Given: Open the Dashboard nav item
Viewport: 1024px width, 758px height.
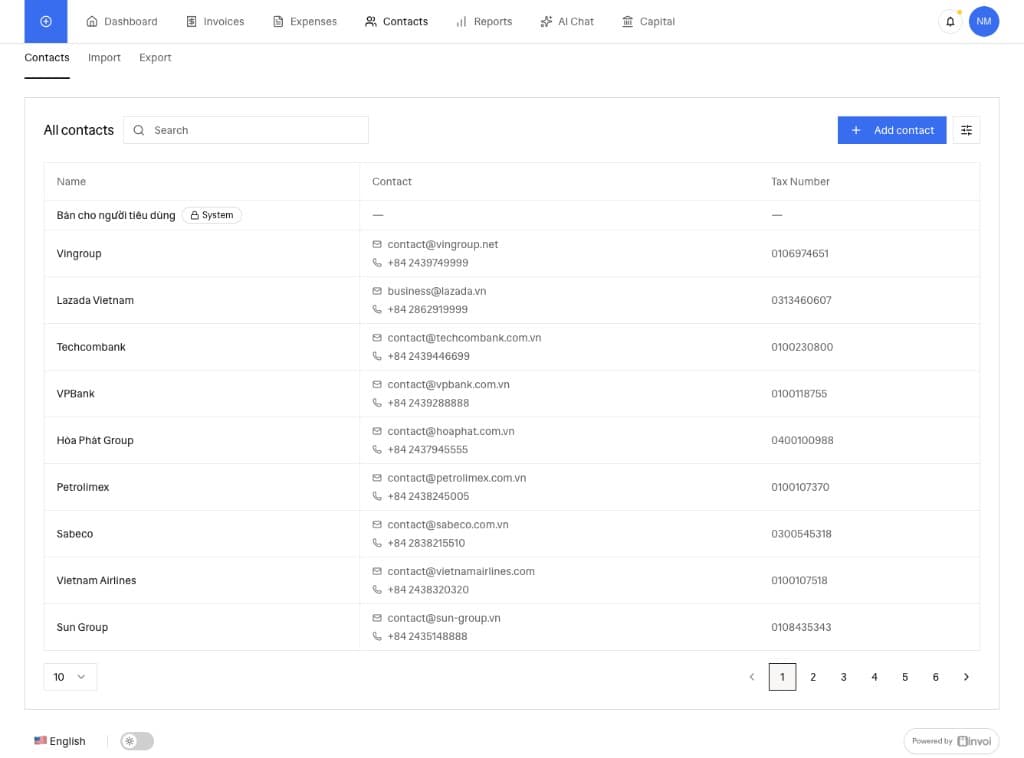Looking at the screenshot, I should 122,22.
